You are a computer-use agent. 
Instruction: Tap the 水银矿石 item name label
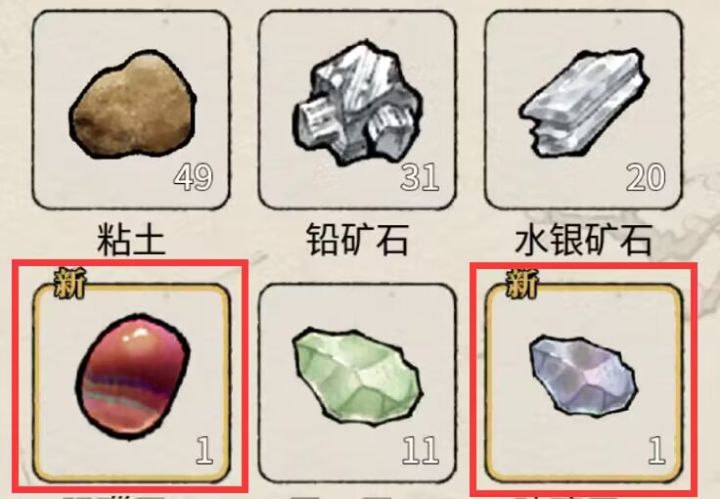[584, 240]
